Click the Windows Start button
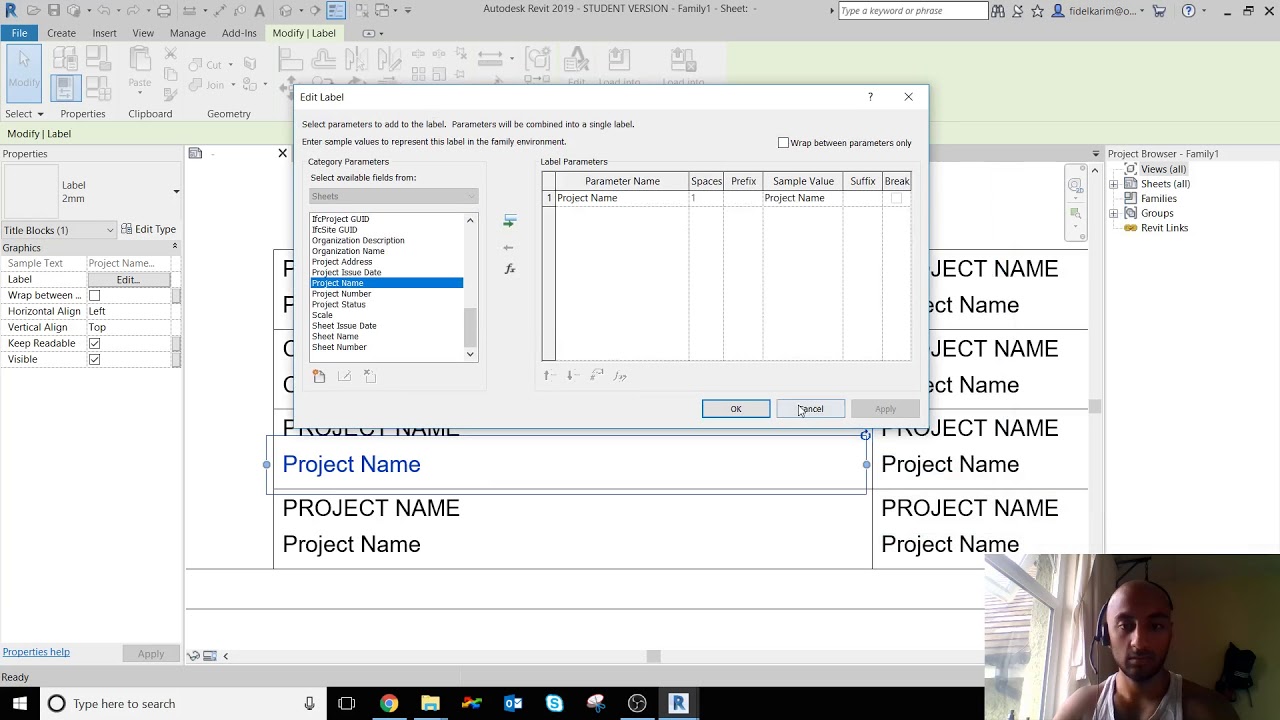 (19, 703)
